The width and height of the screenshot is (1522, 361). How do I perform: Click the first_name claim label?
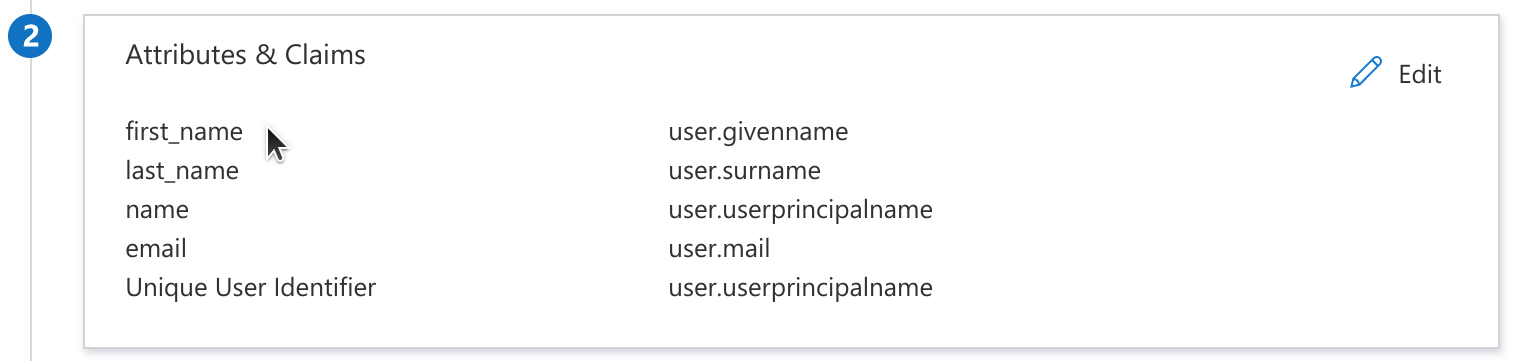click(184, 131)
